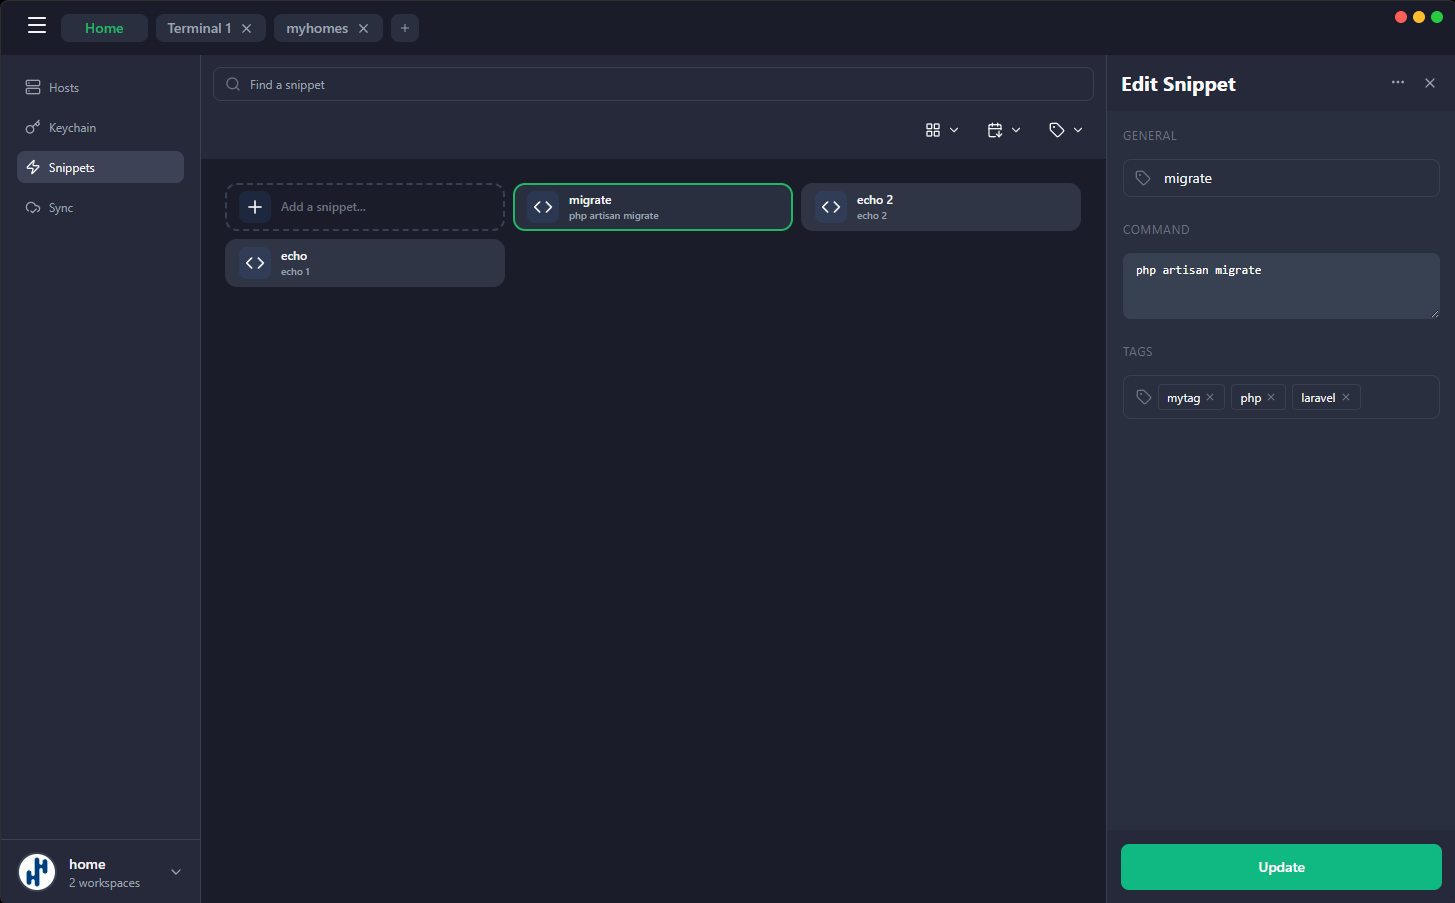This screenshot has height=903, width=1455.
Task: Expand the home workspace selector
Action: [176, 871]
